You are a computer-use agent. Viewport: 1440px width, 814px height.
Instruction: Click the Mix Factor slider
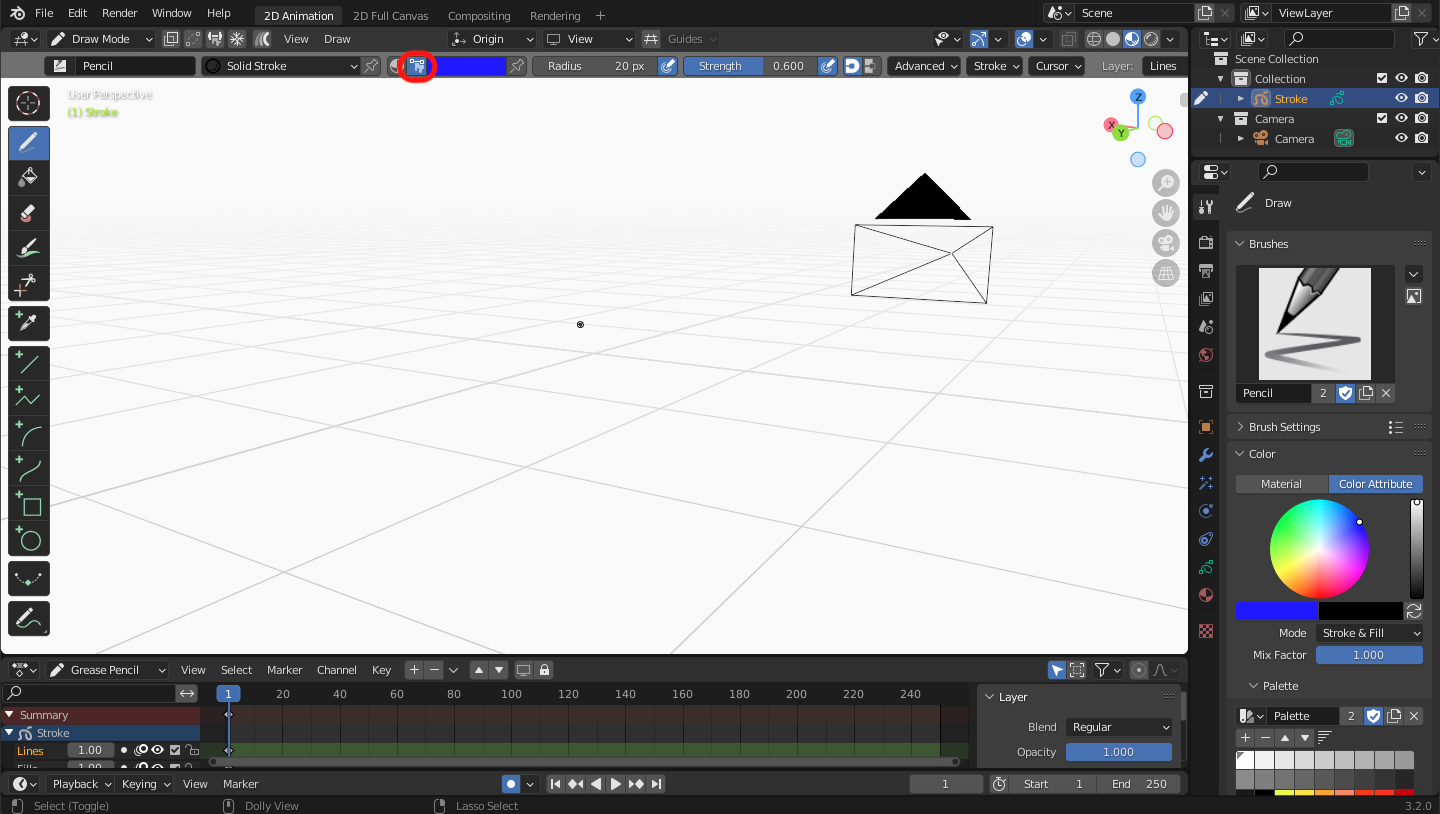tap(1369, 655)
